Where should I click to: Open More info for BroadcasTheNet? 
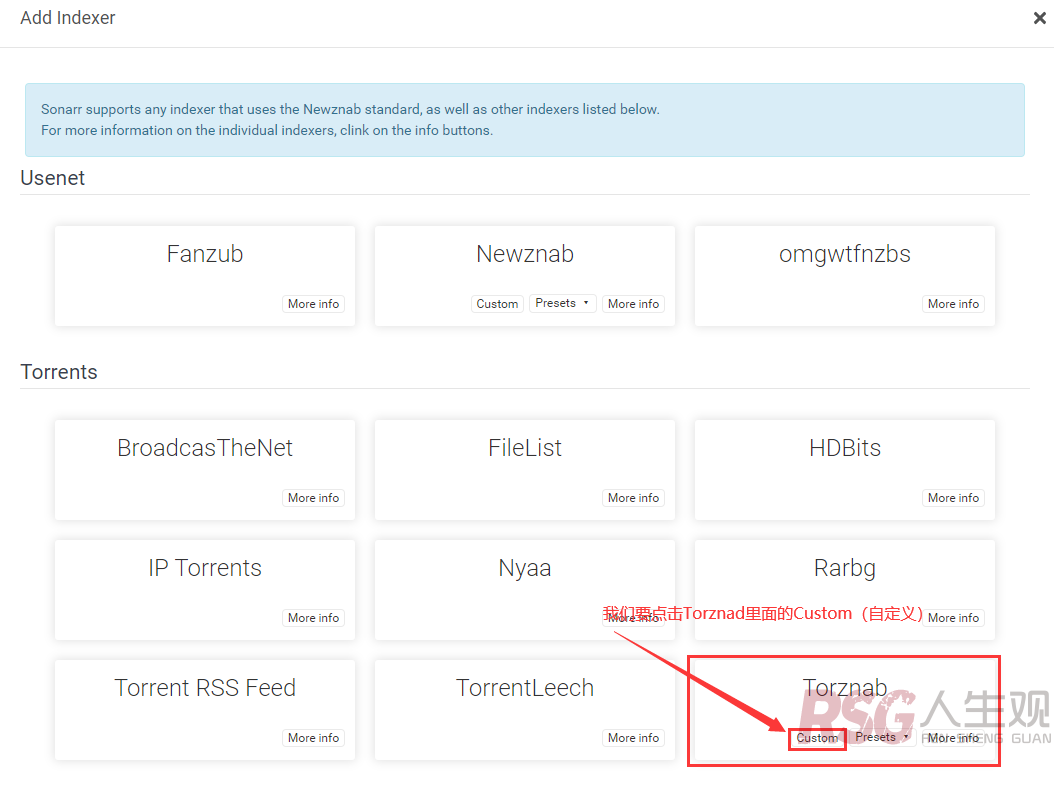pos(313,498)
